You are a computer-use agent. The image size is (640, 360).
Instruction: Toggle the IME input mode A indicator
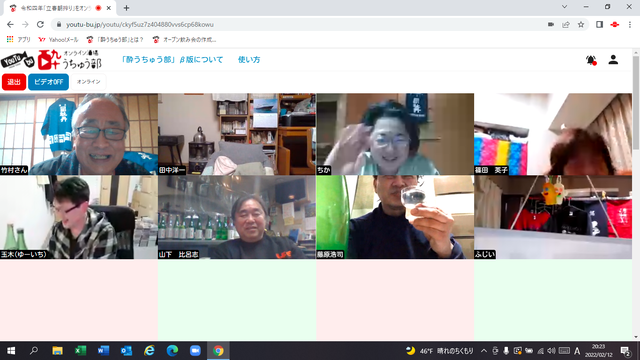click(577, 351)
